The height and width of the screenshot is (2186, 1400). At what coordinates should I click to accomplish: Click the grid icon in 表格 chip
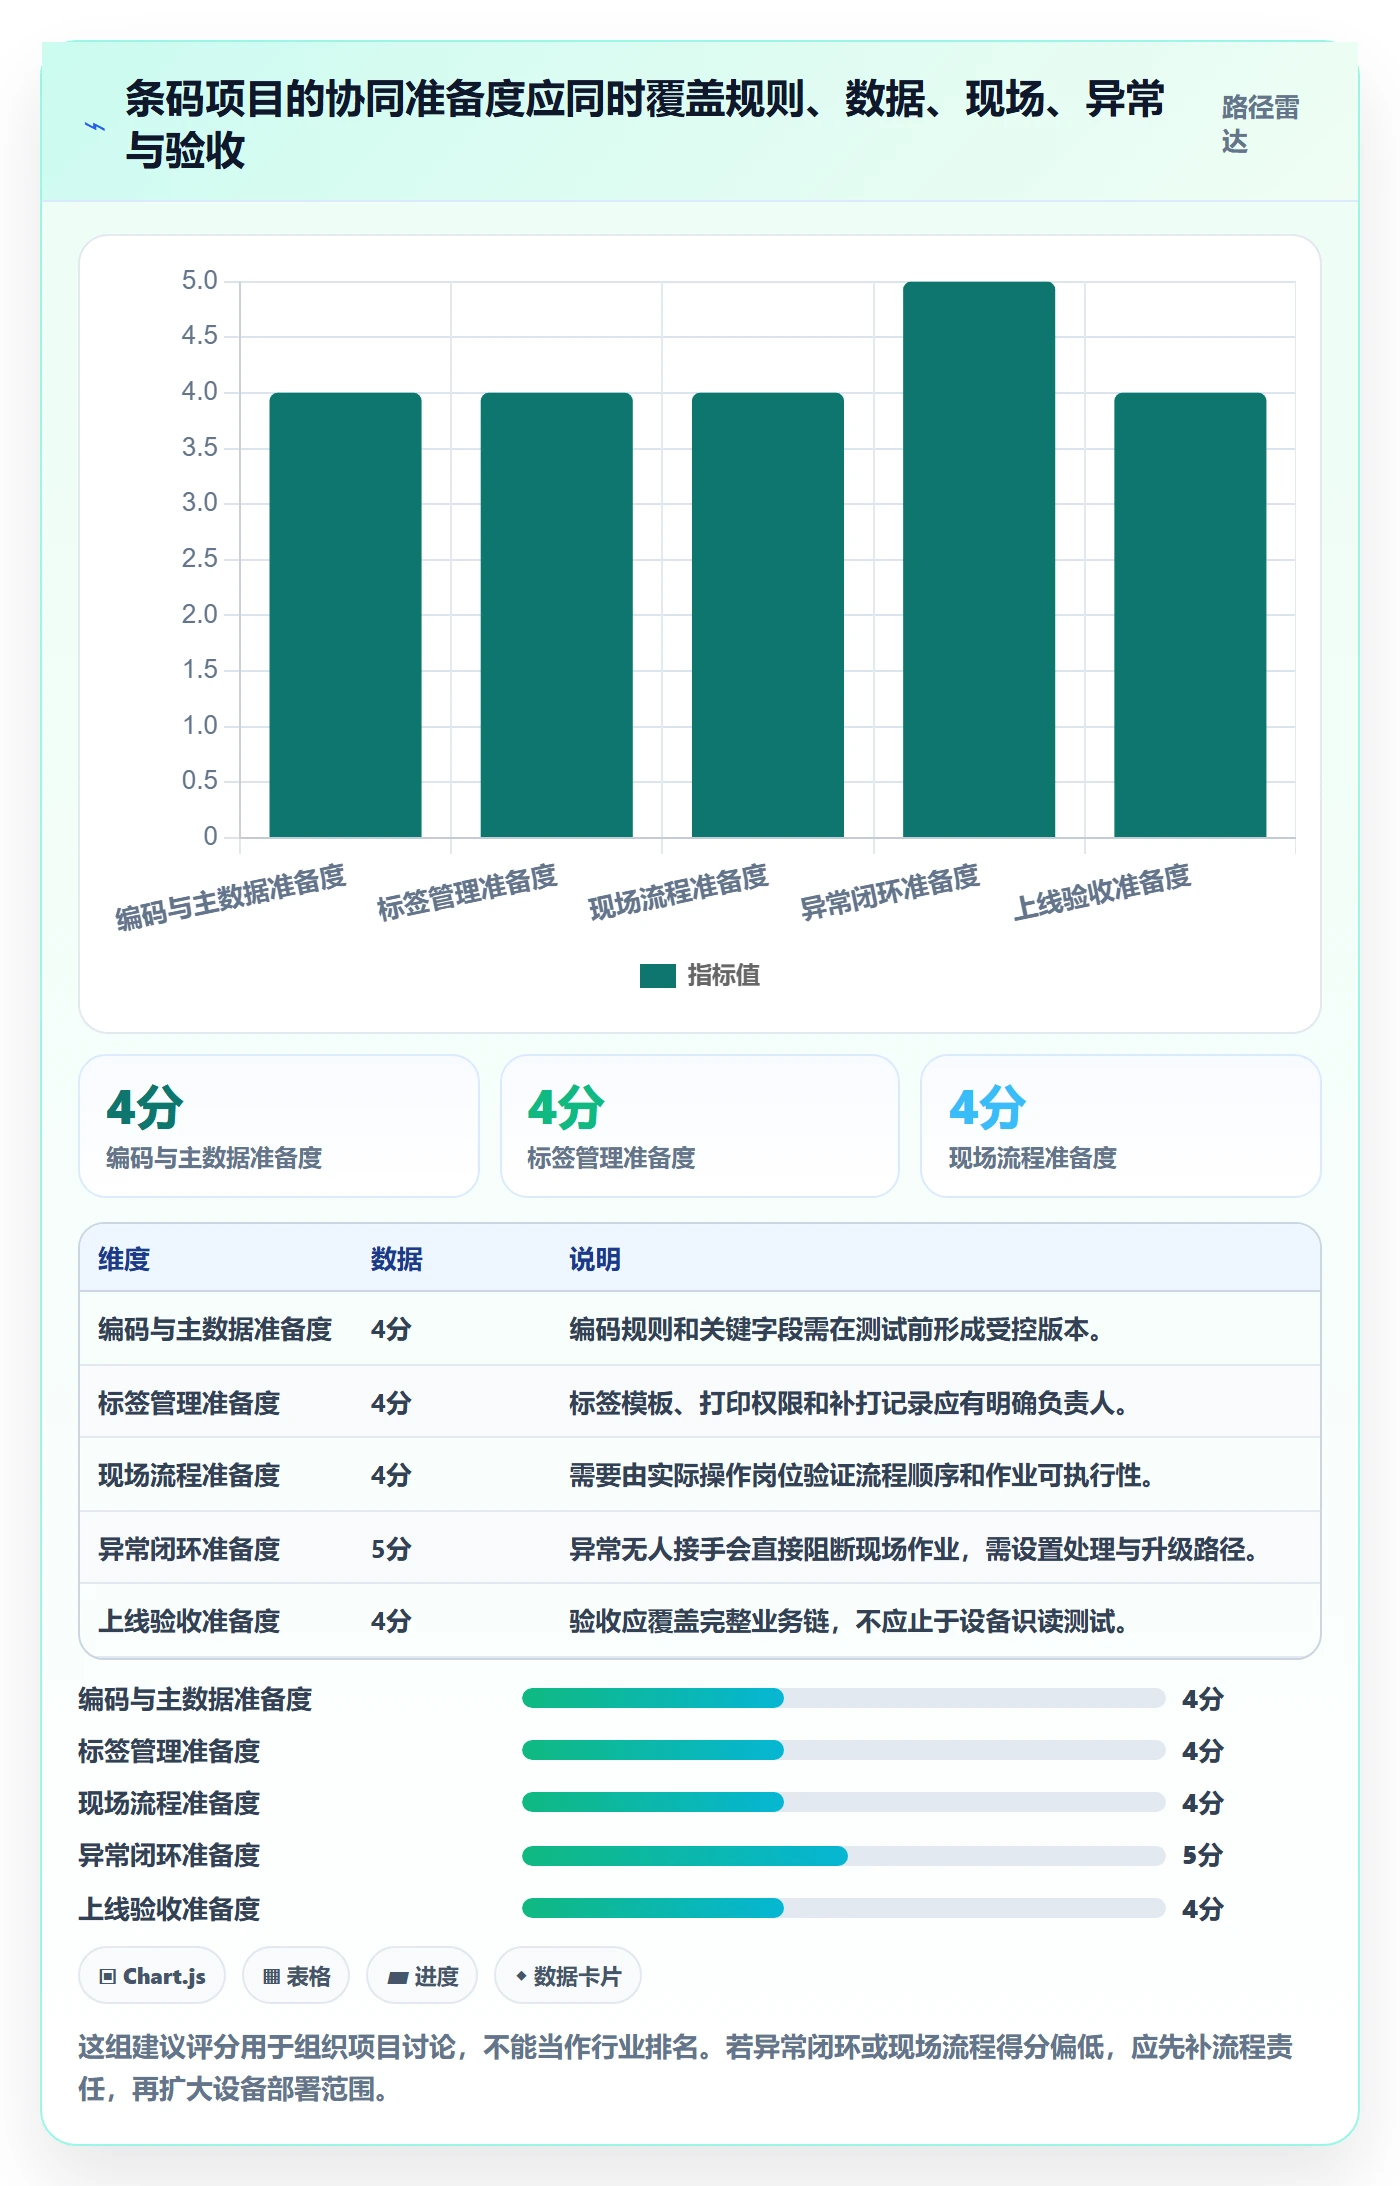[271, 1977]
